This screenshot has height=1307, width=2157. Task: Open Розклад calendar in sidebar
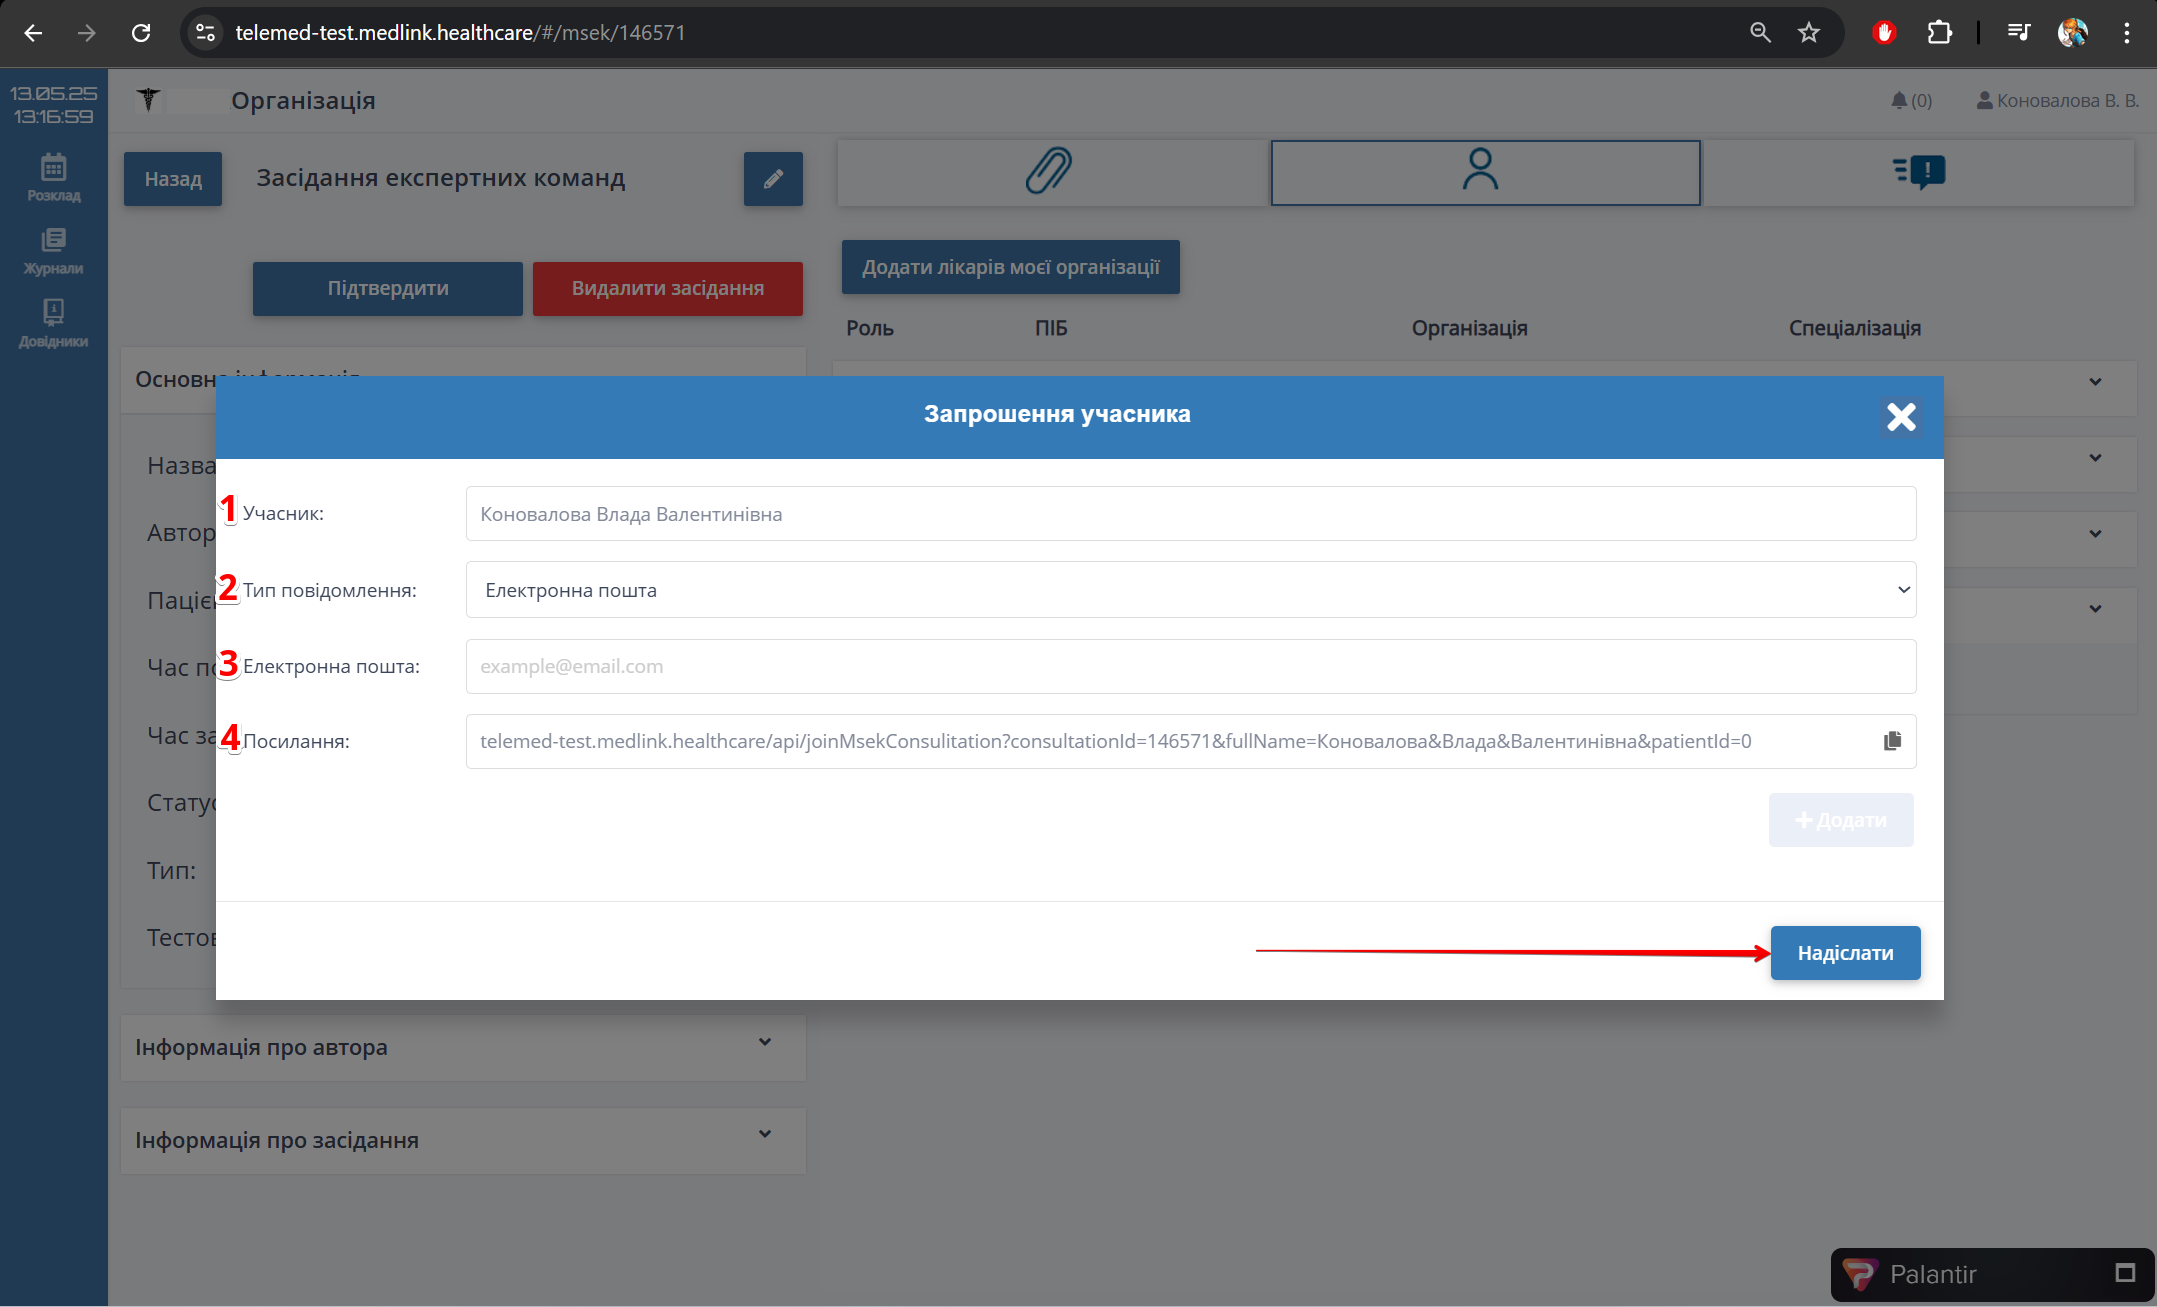point(54,177)
